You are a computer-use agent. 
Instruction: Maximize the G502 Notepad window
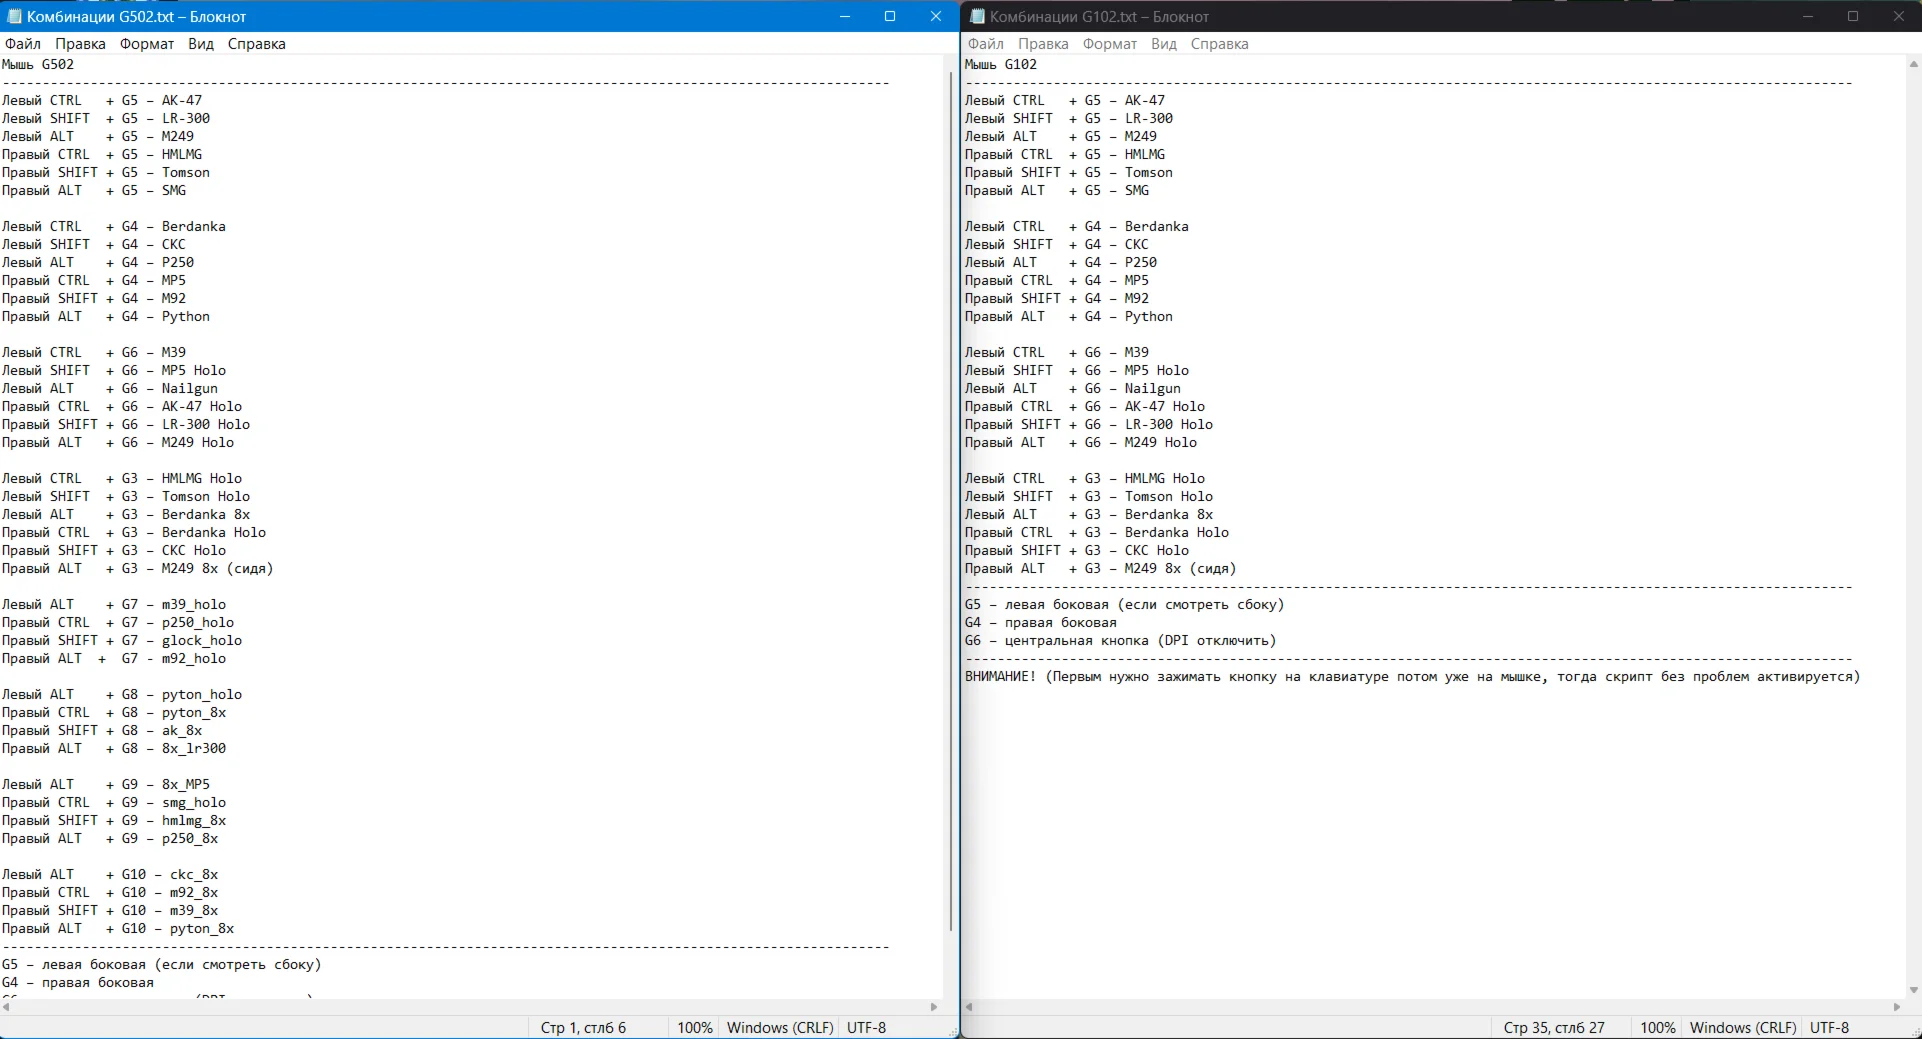[890, 17]
